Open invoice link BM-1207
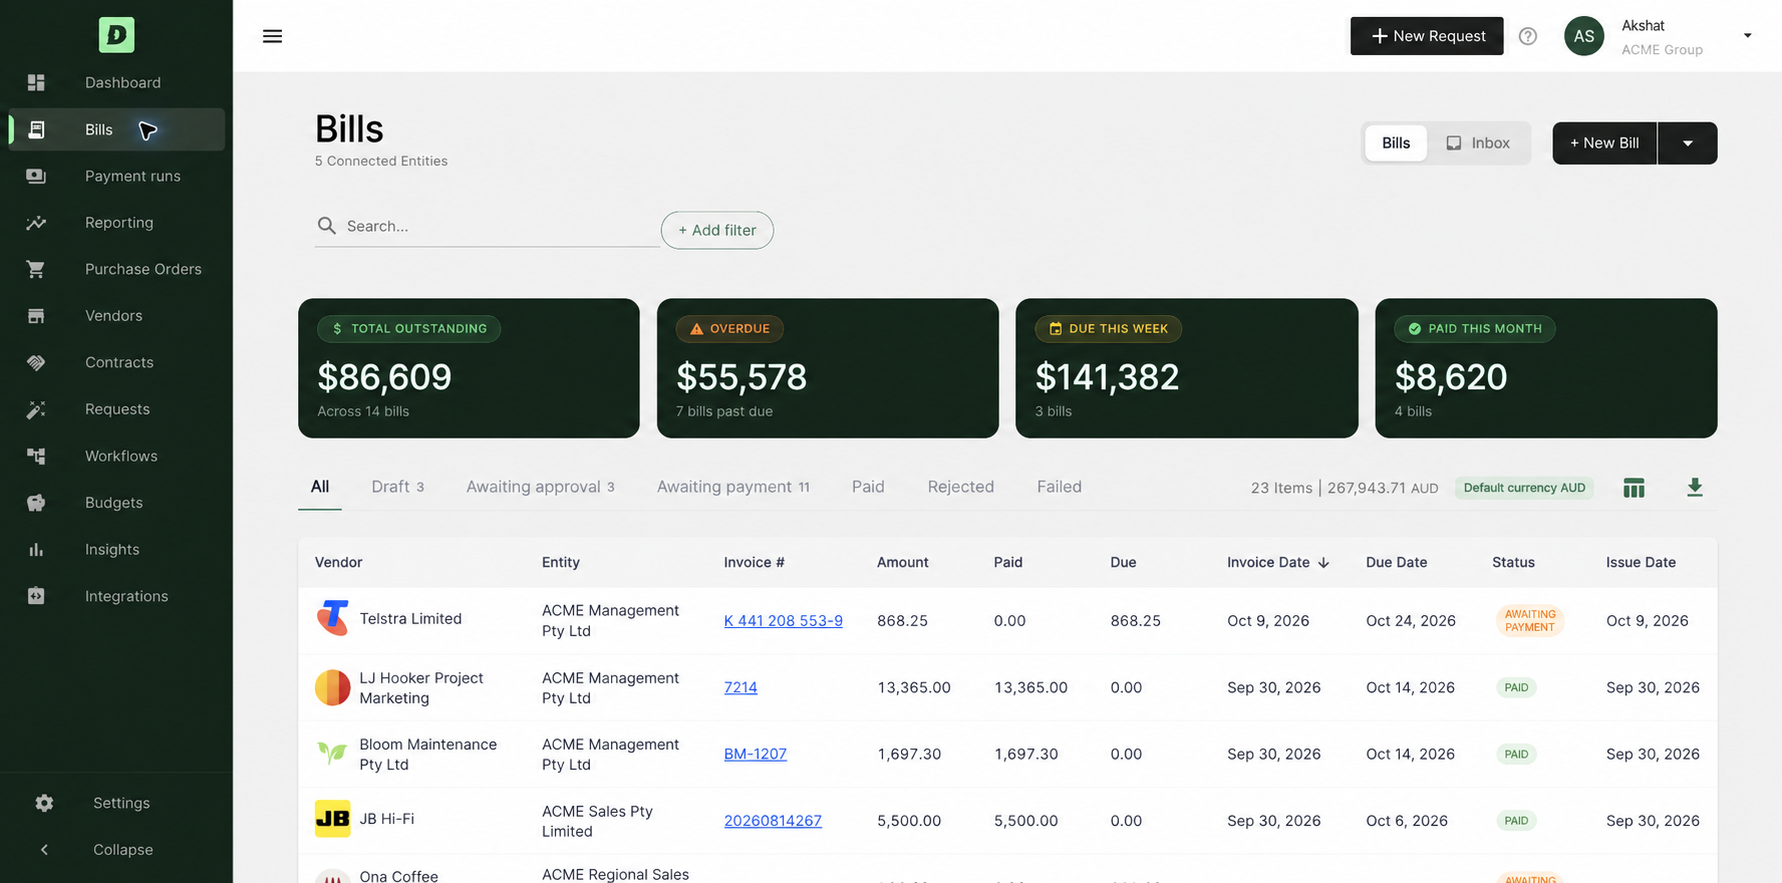Screen dimensions: 1782x883 pyautogui.click(x=755, y=754)
